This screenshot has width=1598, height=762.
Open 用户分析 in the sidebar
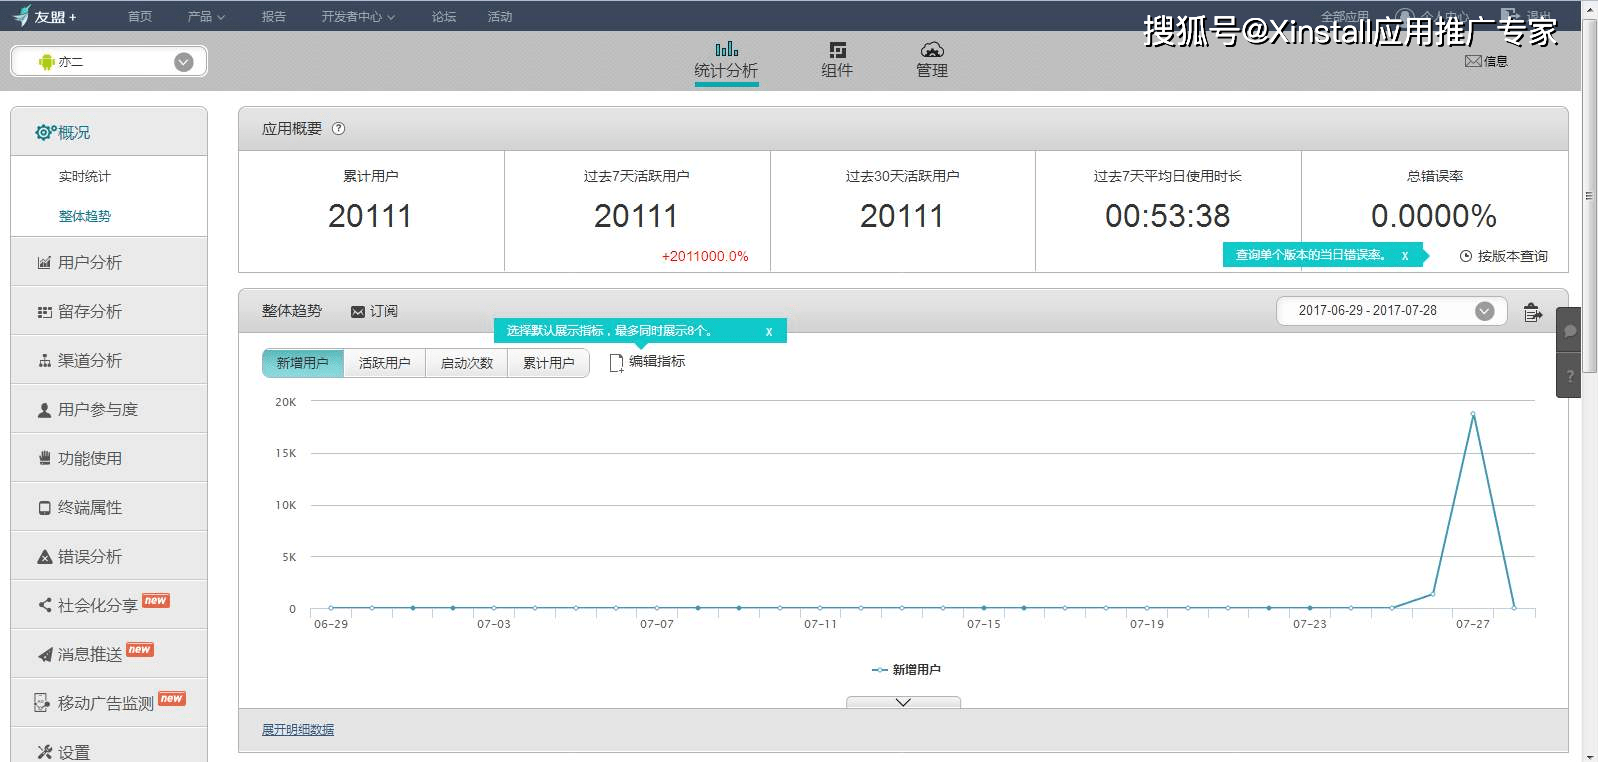[109, 262]
